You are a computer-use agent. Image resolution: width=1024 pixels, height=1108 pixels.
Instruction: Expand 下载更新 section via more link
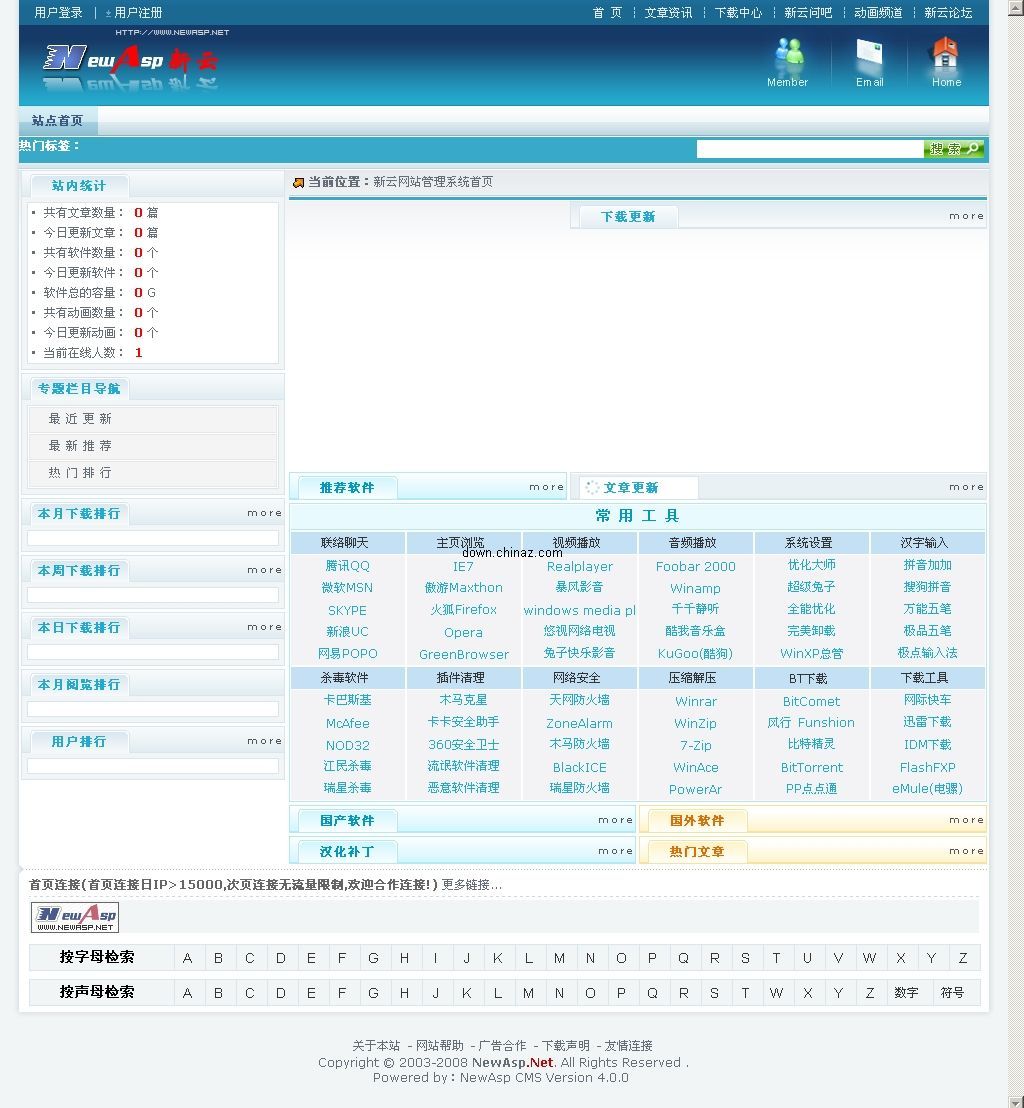coord(966,216)
